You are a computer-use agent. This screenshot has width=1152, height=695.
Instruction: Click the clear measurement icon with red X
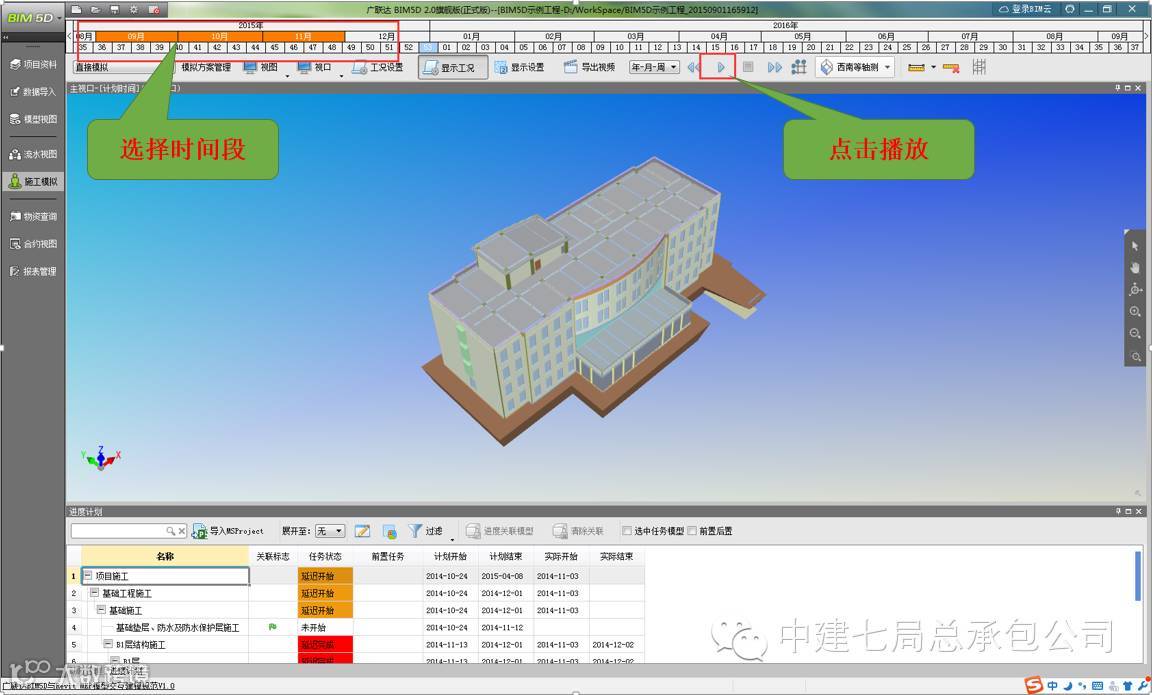[x=951, y=68]
